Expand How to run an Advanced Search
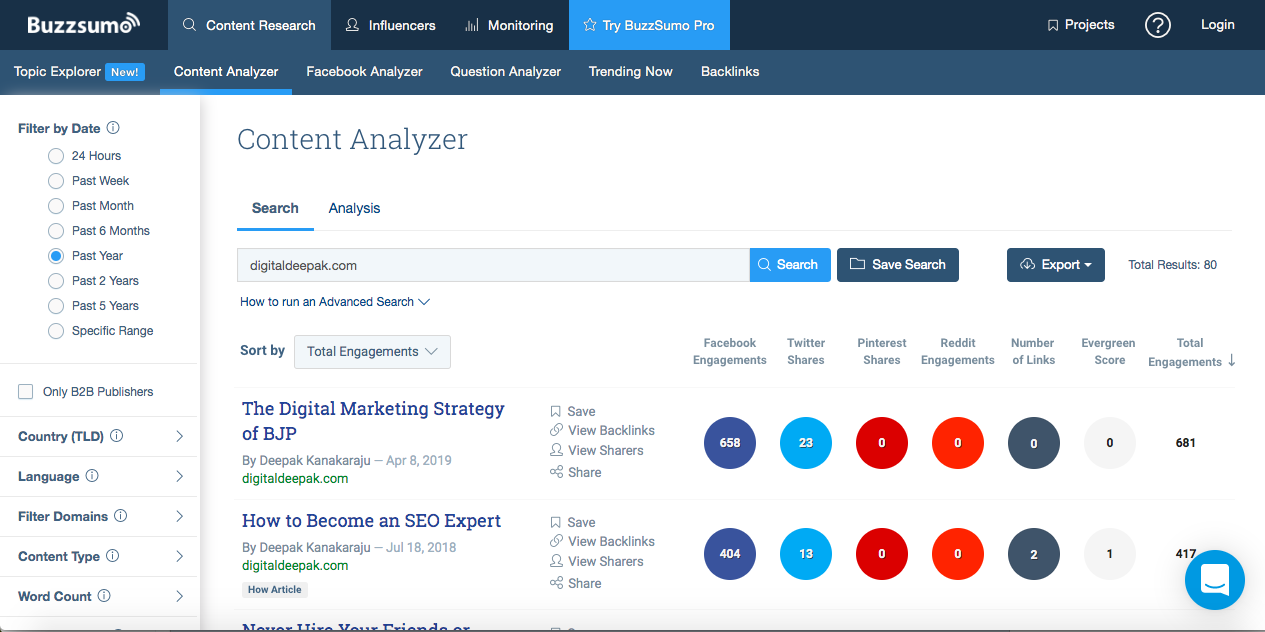 335,302
